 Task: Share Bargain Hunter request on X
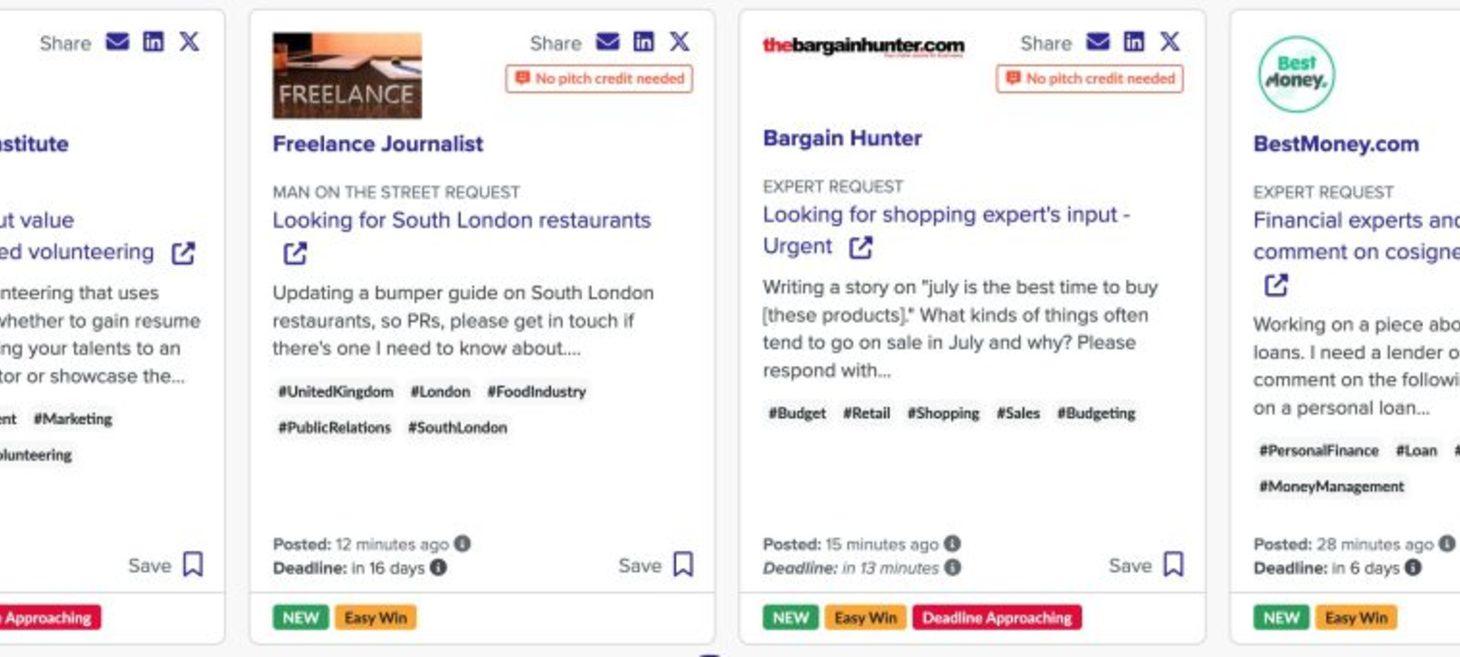[x=1169, y=42]
